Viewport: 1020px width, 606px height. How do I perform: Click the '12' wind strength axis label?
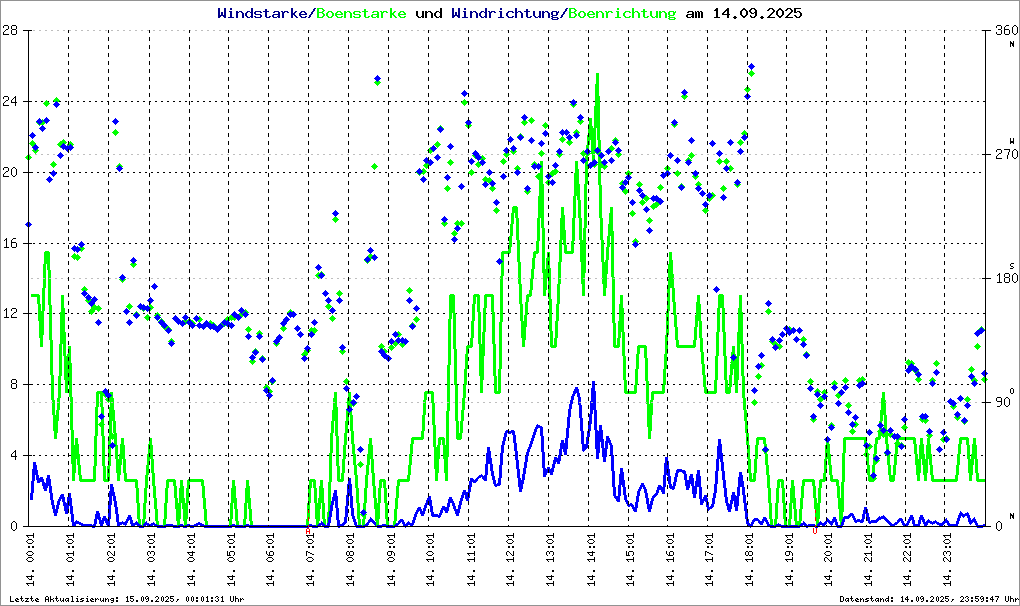click(x=10, y=313)
